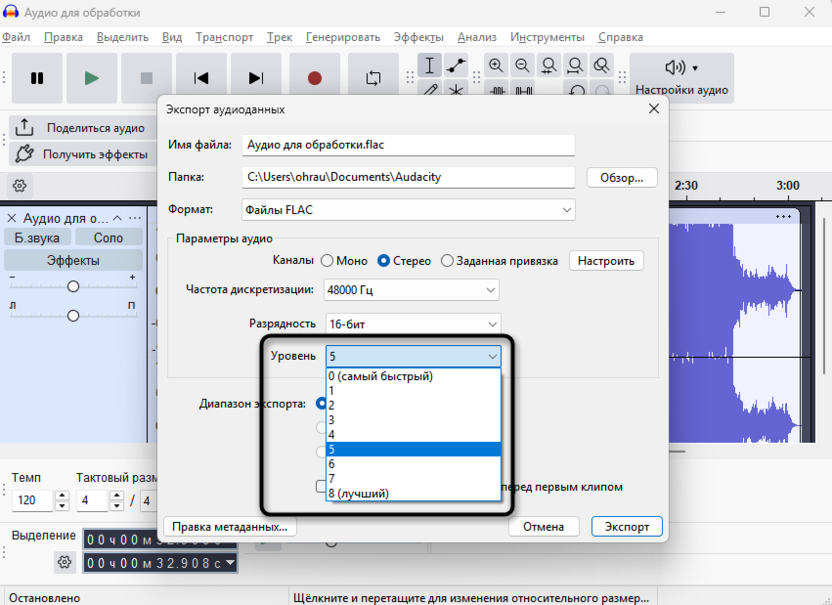
Task: Skip to start of the track
Action: (201, 78)
